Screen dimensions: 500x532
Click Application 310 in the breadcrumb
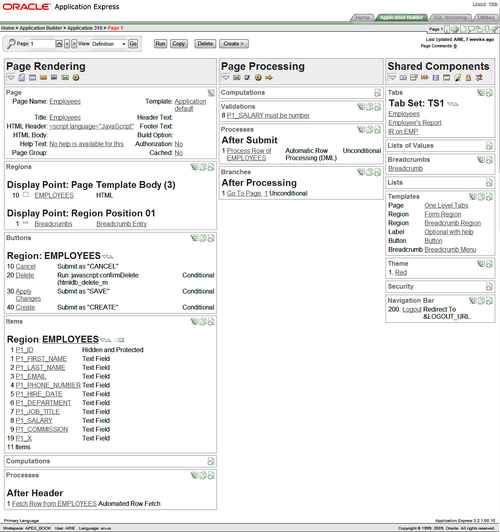click(x=85, y=28)
